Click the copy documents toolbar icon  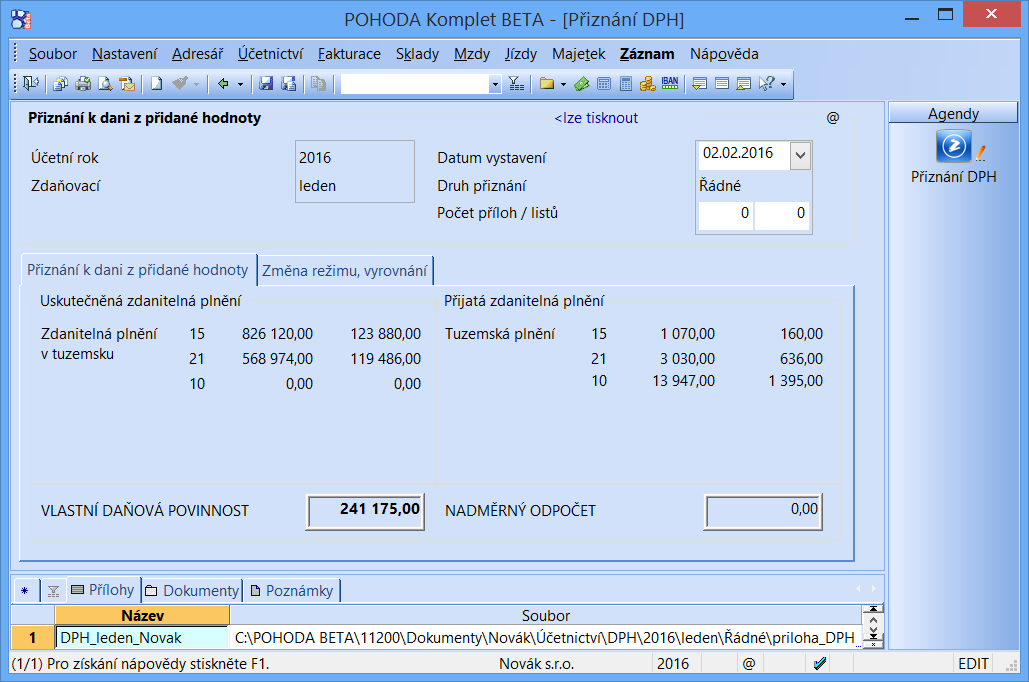pos(60,83)
